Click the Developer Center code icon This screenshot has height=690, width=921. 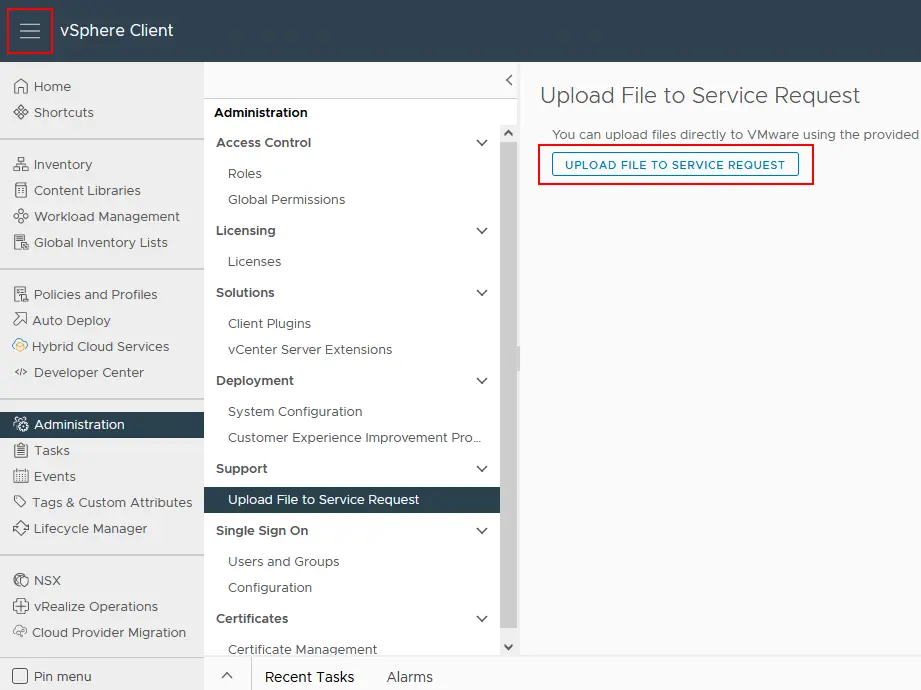click(x=21, y=372)
